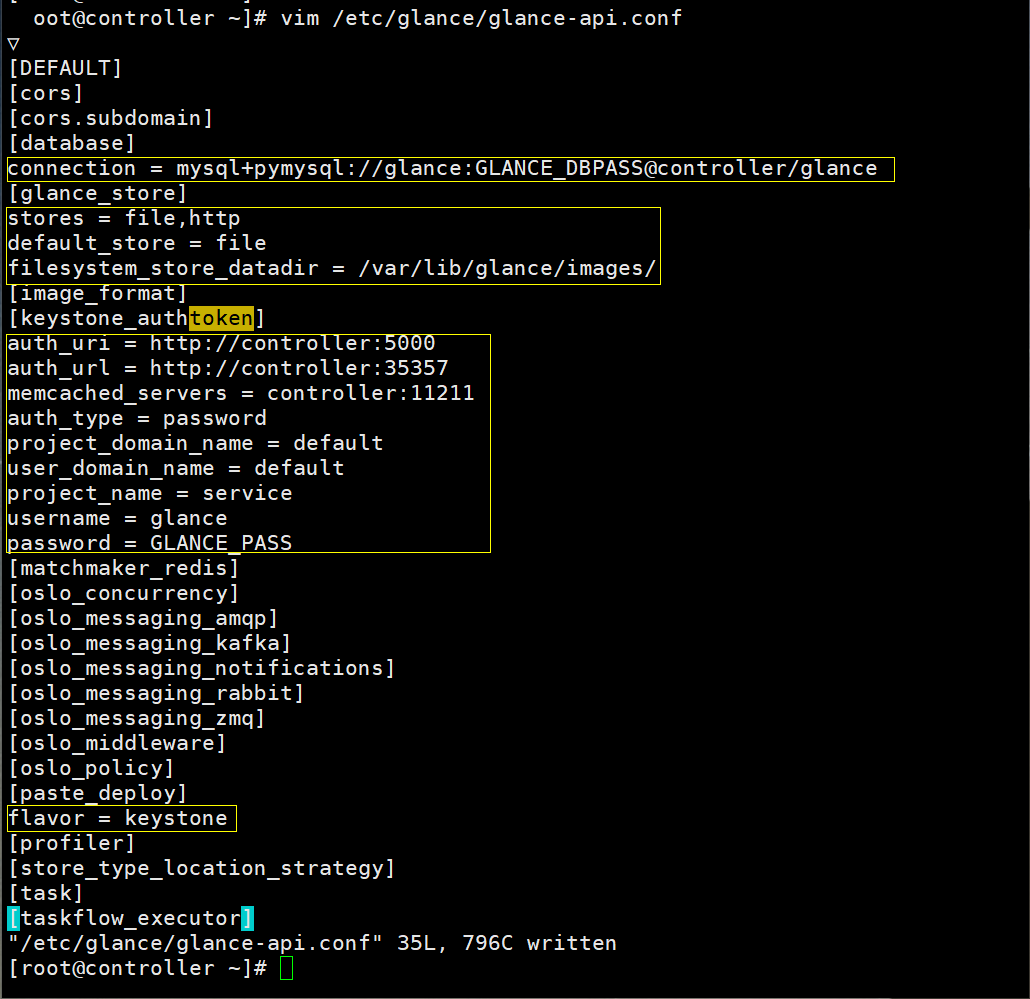Click the [oslo_messaging_amqp] section line
Image resolution: width=1030 pixels, height=999 pixels.
(x=143, y=618)
